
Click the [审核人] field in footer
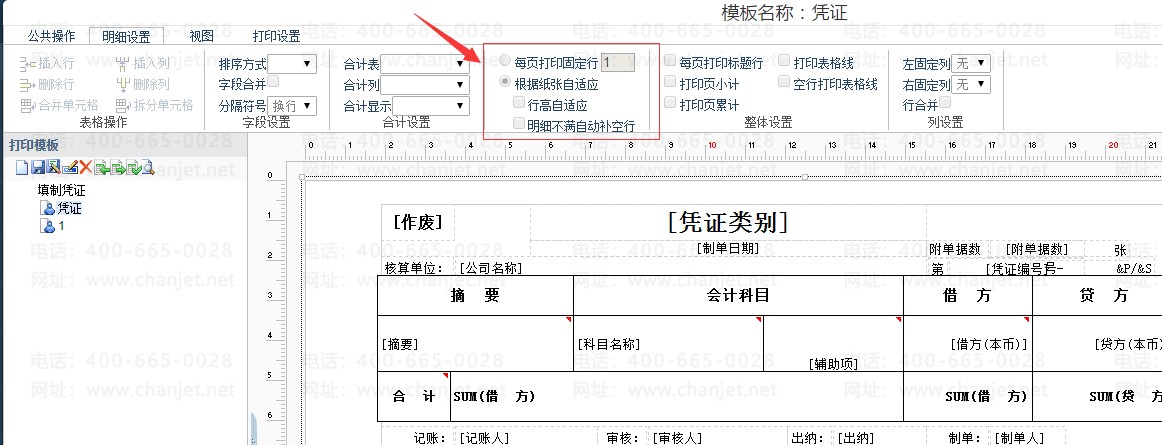tap(677, 438)
